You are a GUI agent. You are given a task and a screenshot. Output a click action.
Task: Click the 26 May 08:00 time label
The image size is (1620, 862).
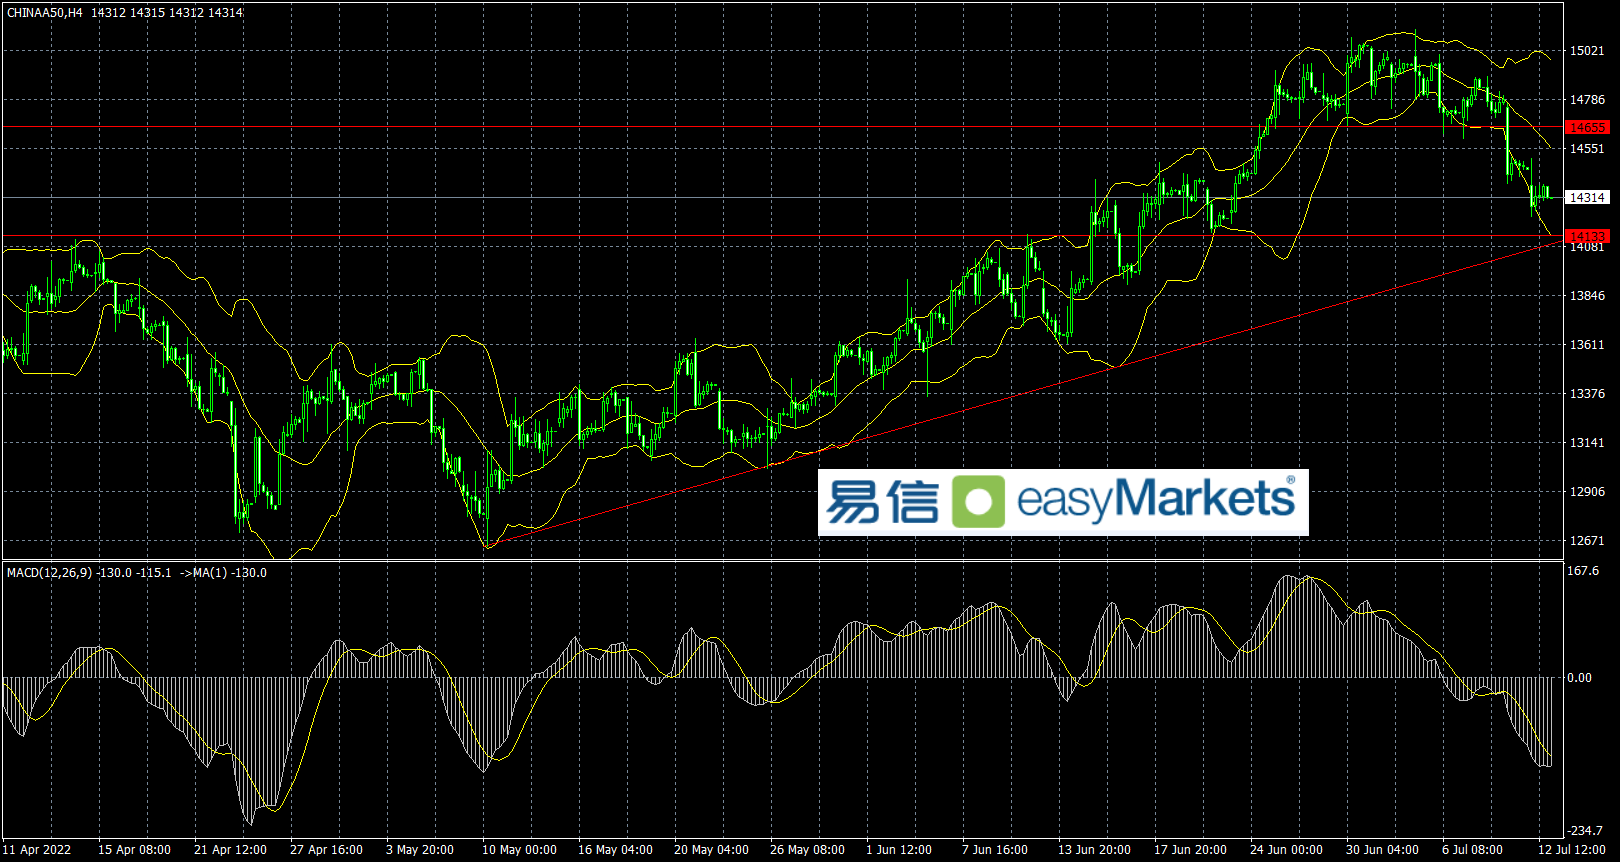(x=807, y=850)
